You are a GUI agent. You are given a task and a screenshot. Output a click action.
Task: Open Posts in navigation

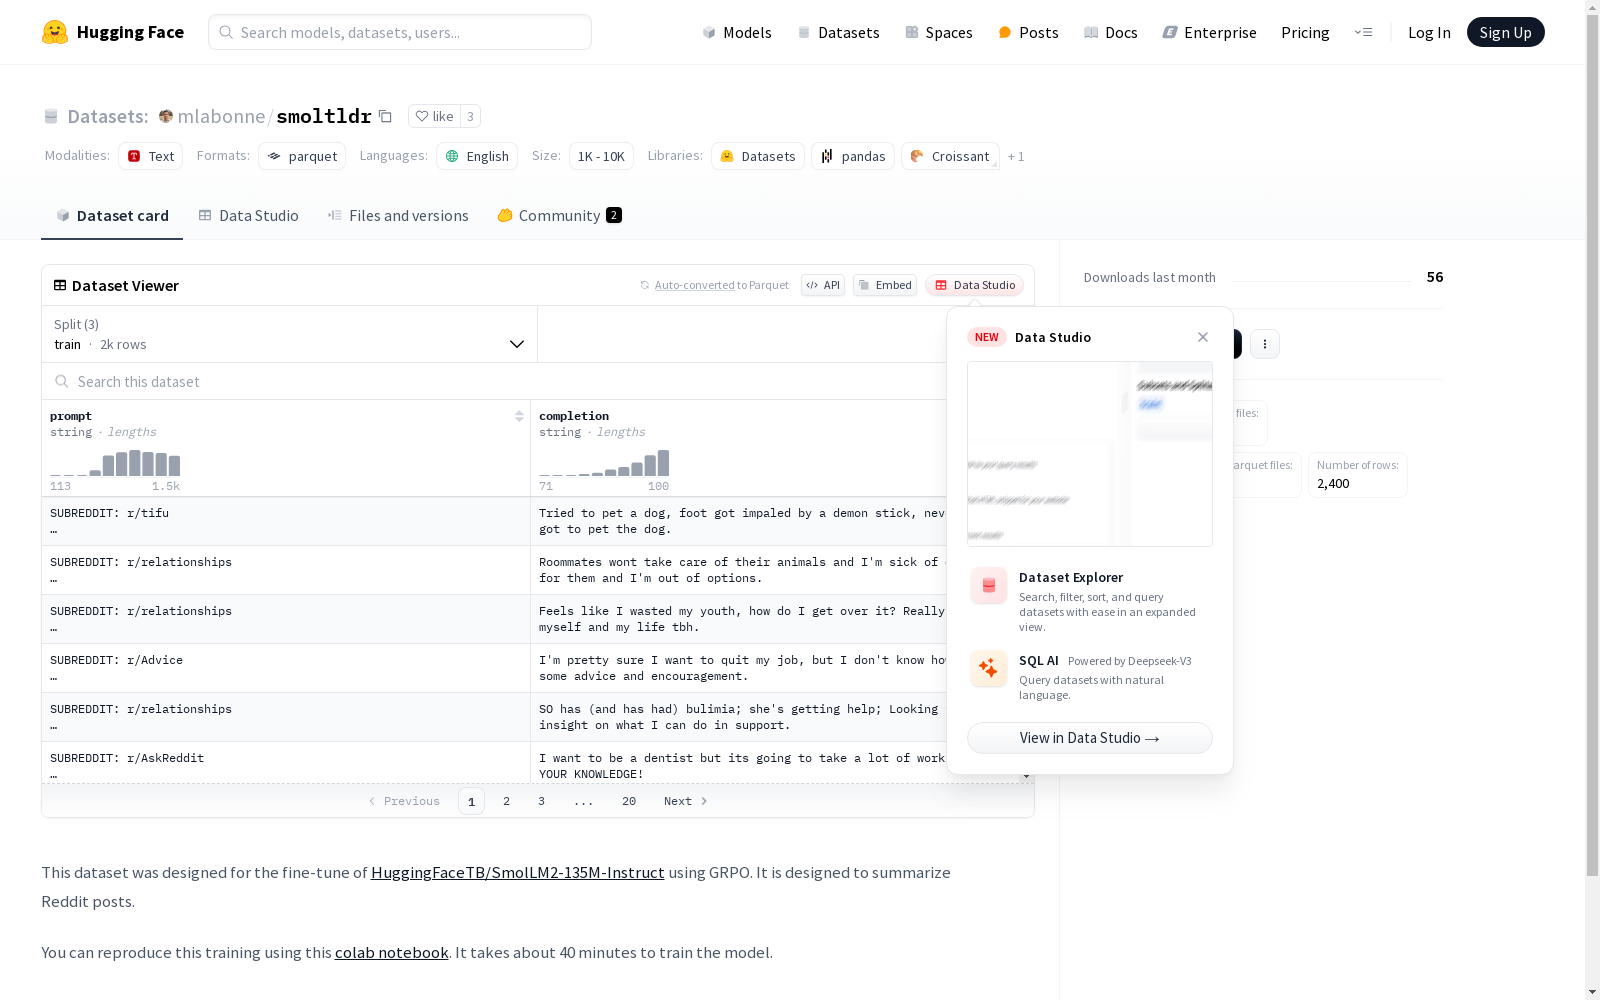(1028, 32)
